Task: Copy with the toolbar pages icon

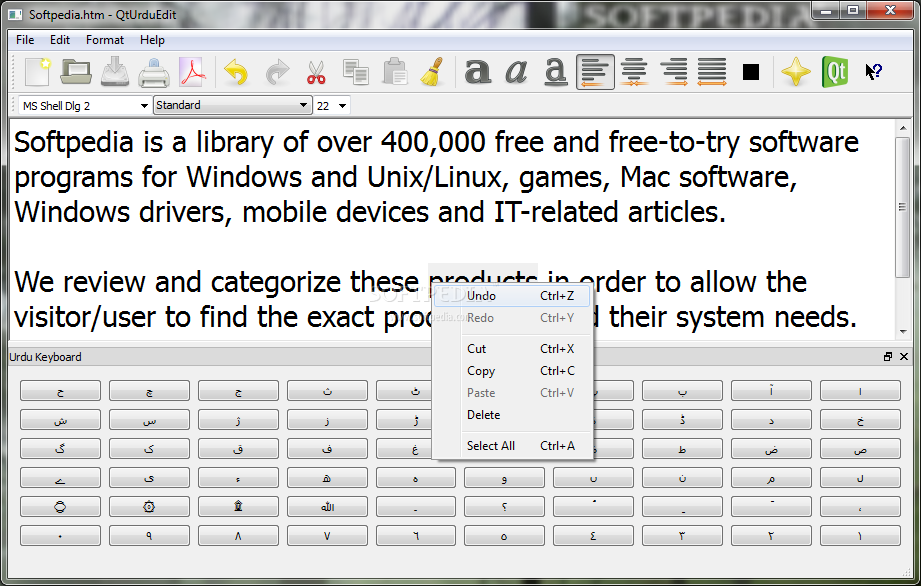Action: [355, 72]
